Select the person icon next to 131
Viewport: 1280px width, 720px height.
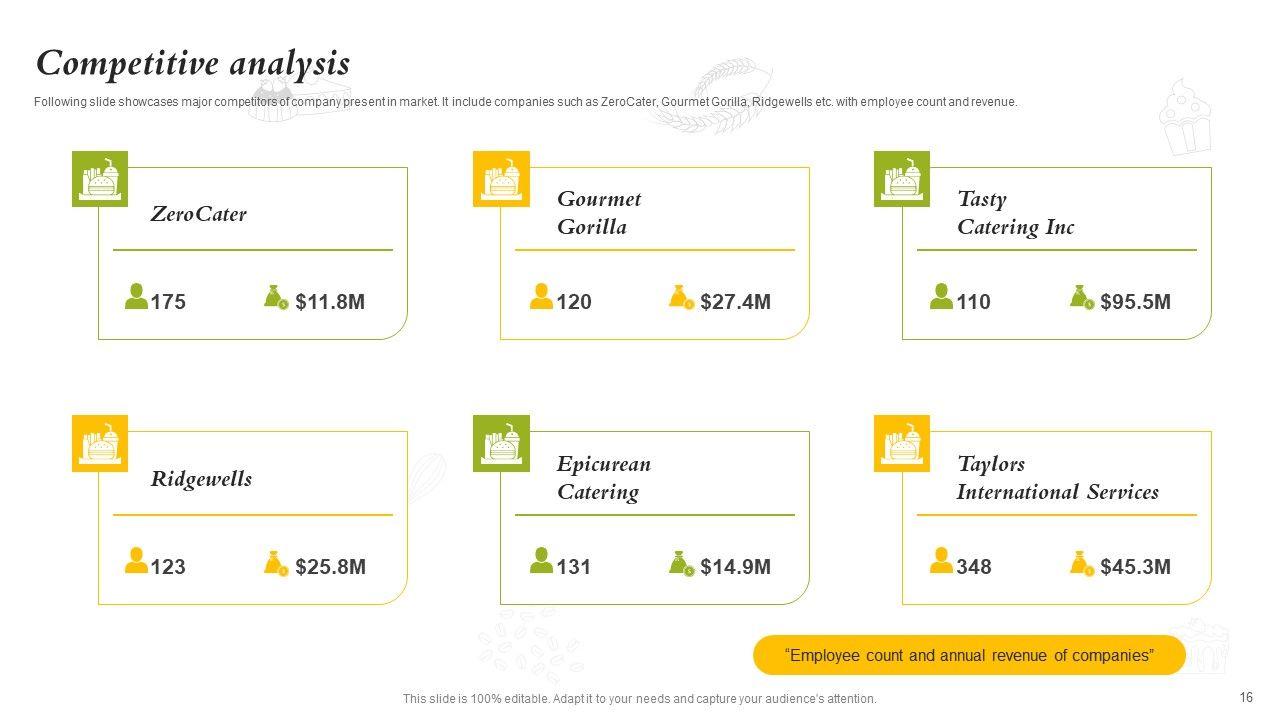[x=541, y=561]
